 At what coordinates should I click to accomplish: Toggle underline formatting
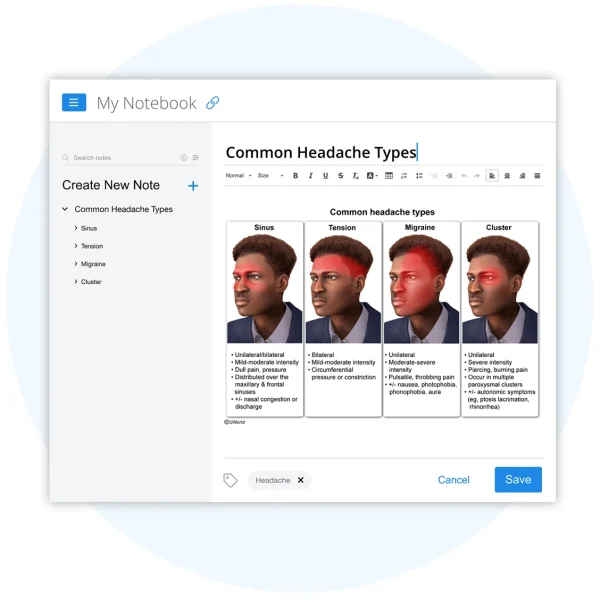[x=325, y=176]
